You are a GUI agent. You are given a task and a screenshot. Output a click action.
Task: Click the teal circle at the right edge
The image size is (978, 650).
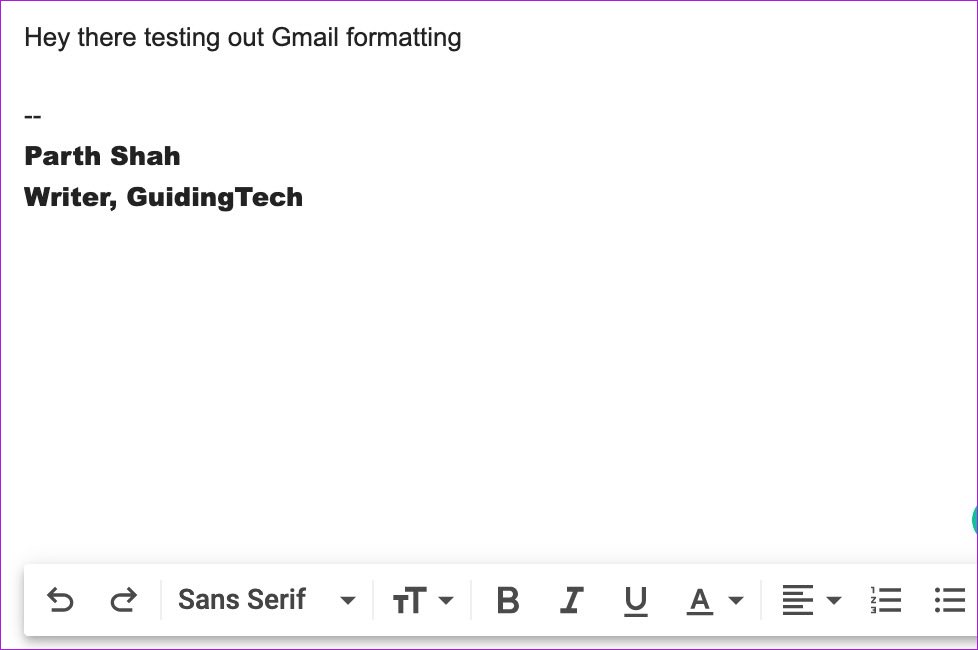974,520
